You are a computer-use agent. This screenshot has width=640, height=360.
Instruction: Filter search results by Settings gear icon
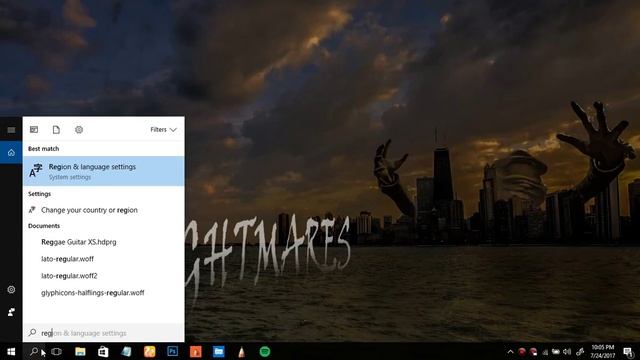click(79, 129)
